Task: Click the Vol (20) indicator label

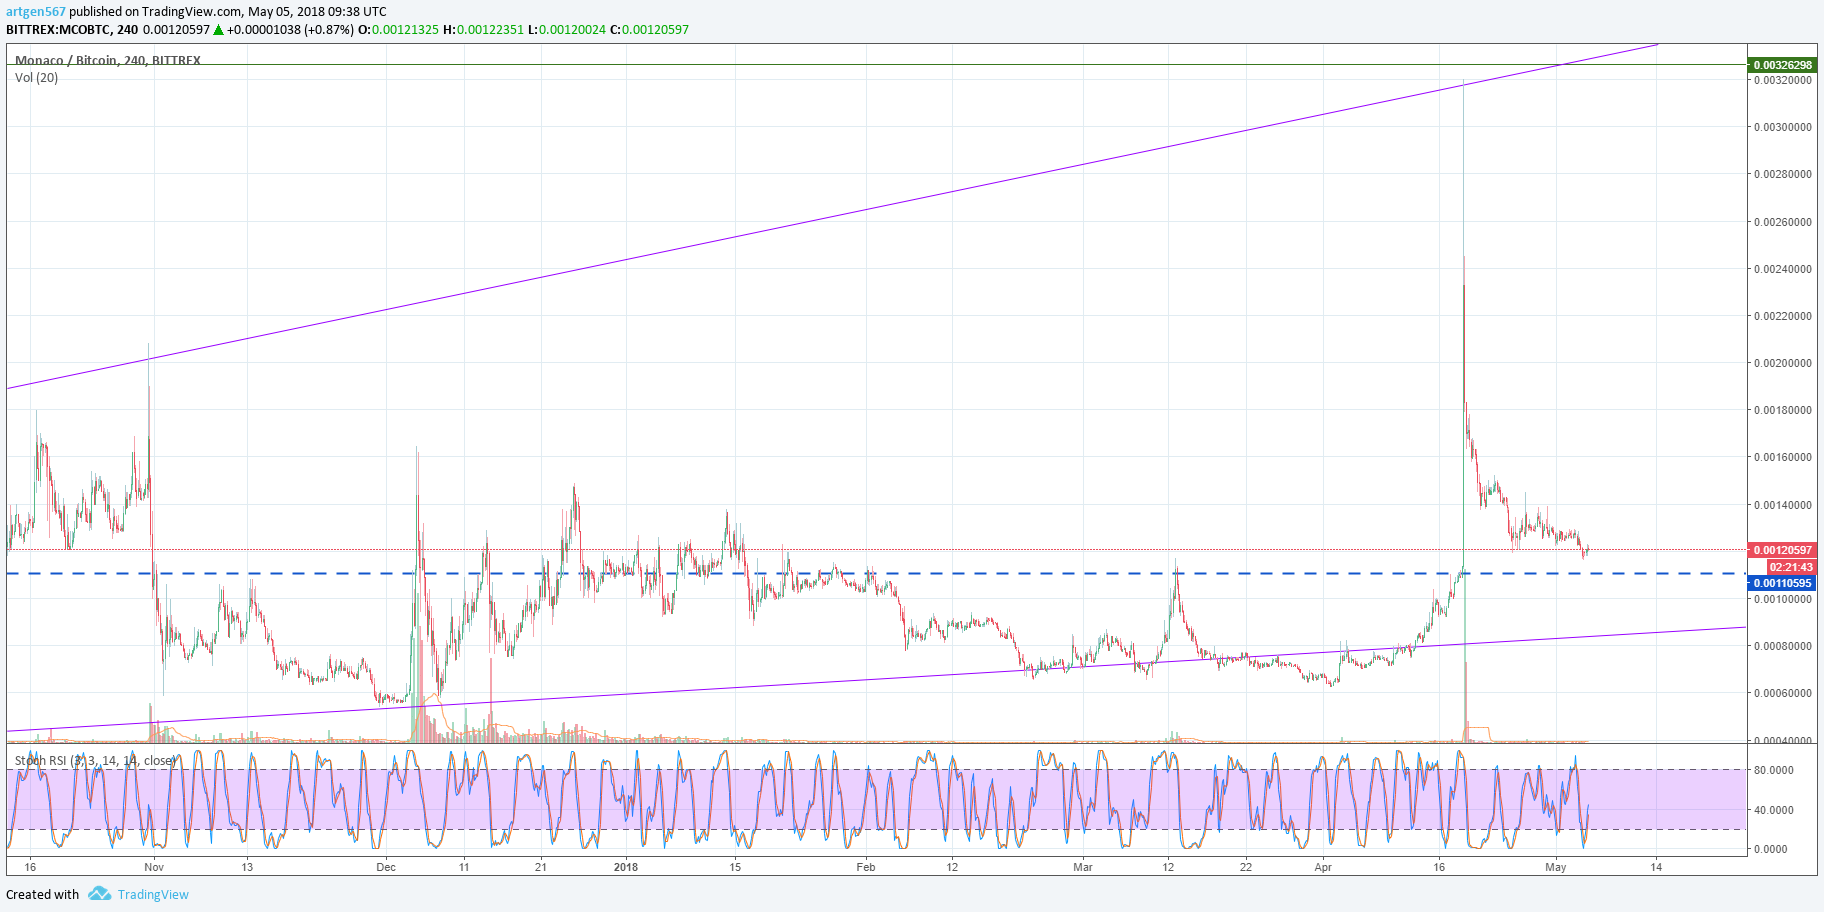Action: (36, 77)
